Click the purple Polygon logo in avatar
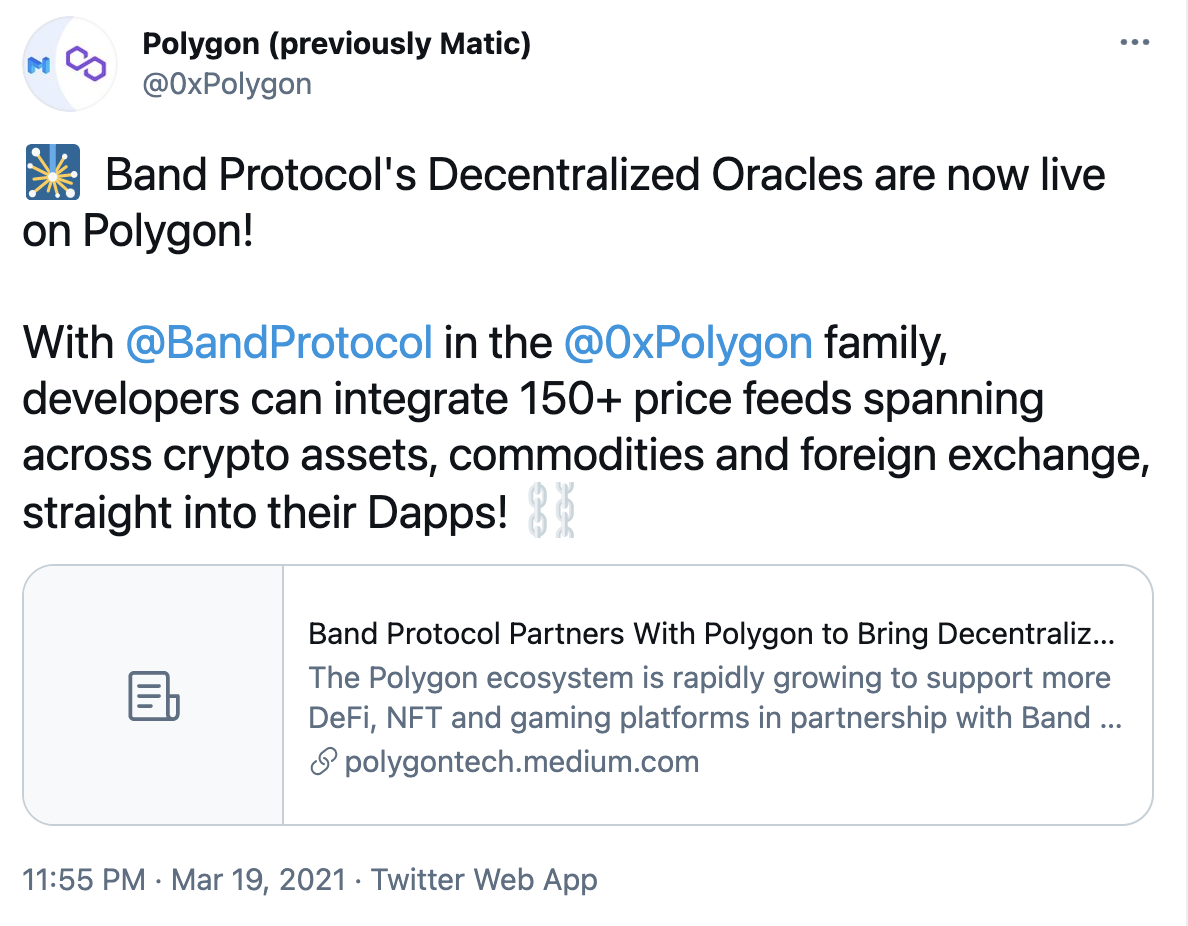Screen dimensions: 1188x926 pos(86,63)
